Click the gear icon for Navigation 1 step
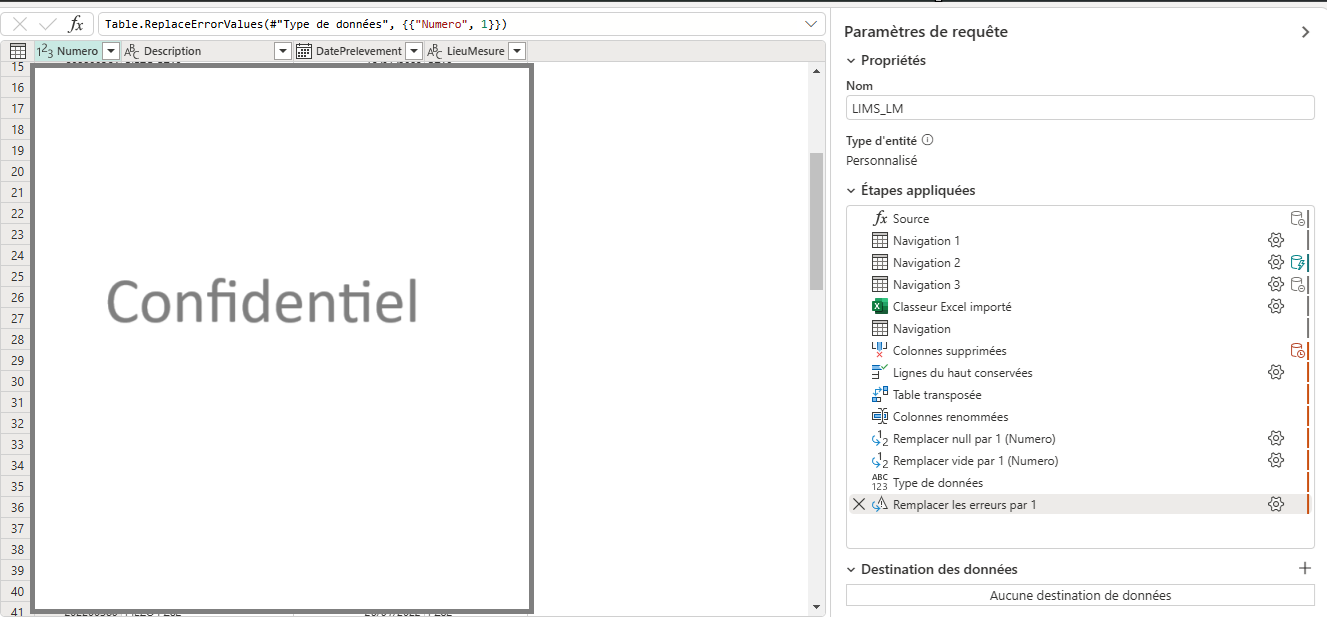Screen dimensions: 1327x618 click(x=1275, y=240)
